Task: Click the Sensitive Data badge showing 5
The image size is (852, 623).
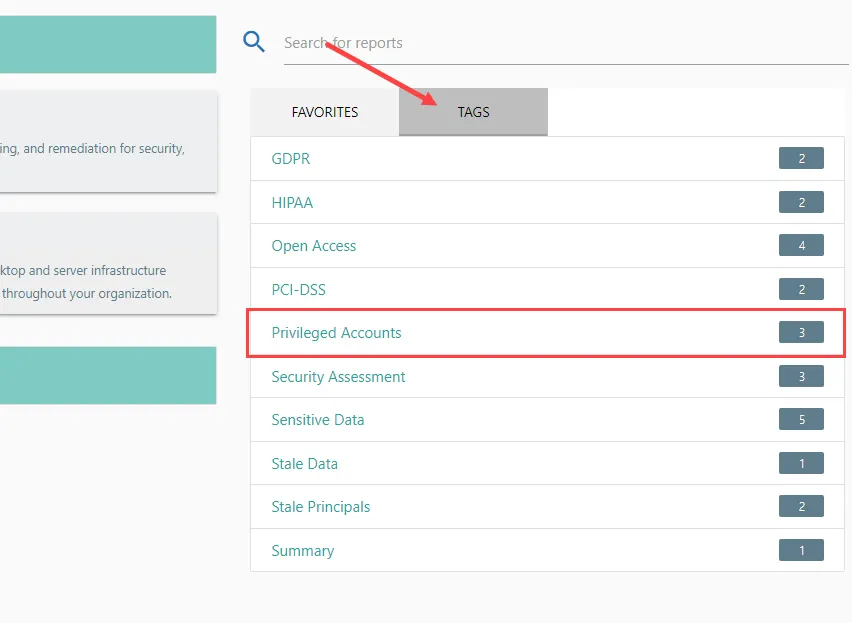Action: tap(801, 419)
